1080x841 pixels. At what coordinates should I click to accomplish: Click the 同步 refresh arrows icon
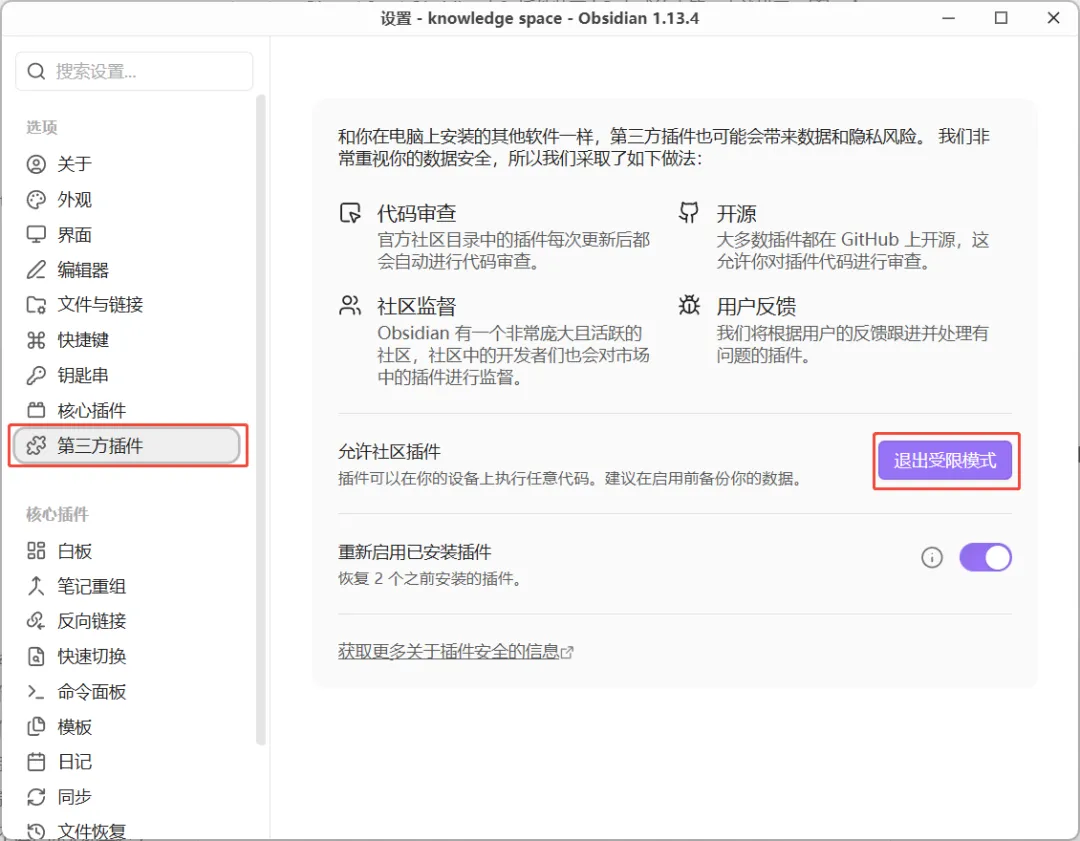36,797
